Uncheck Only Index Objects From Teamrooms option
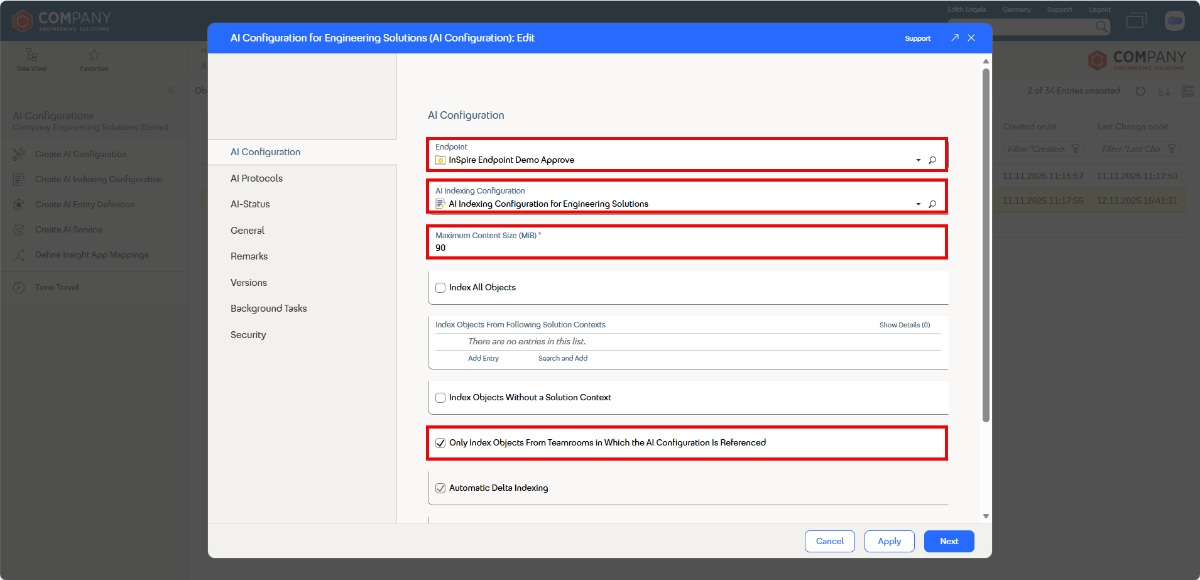 coord(441,442)
